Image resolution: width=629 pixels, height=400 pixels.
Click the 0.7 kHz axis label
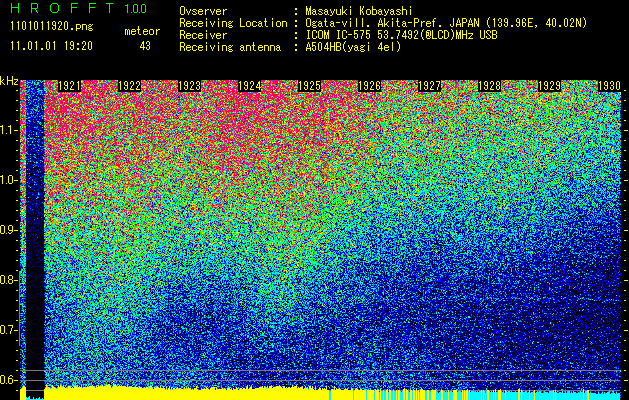[8, 330]
